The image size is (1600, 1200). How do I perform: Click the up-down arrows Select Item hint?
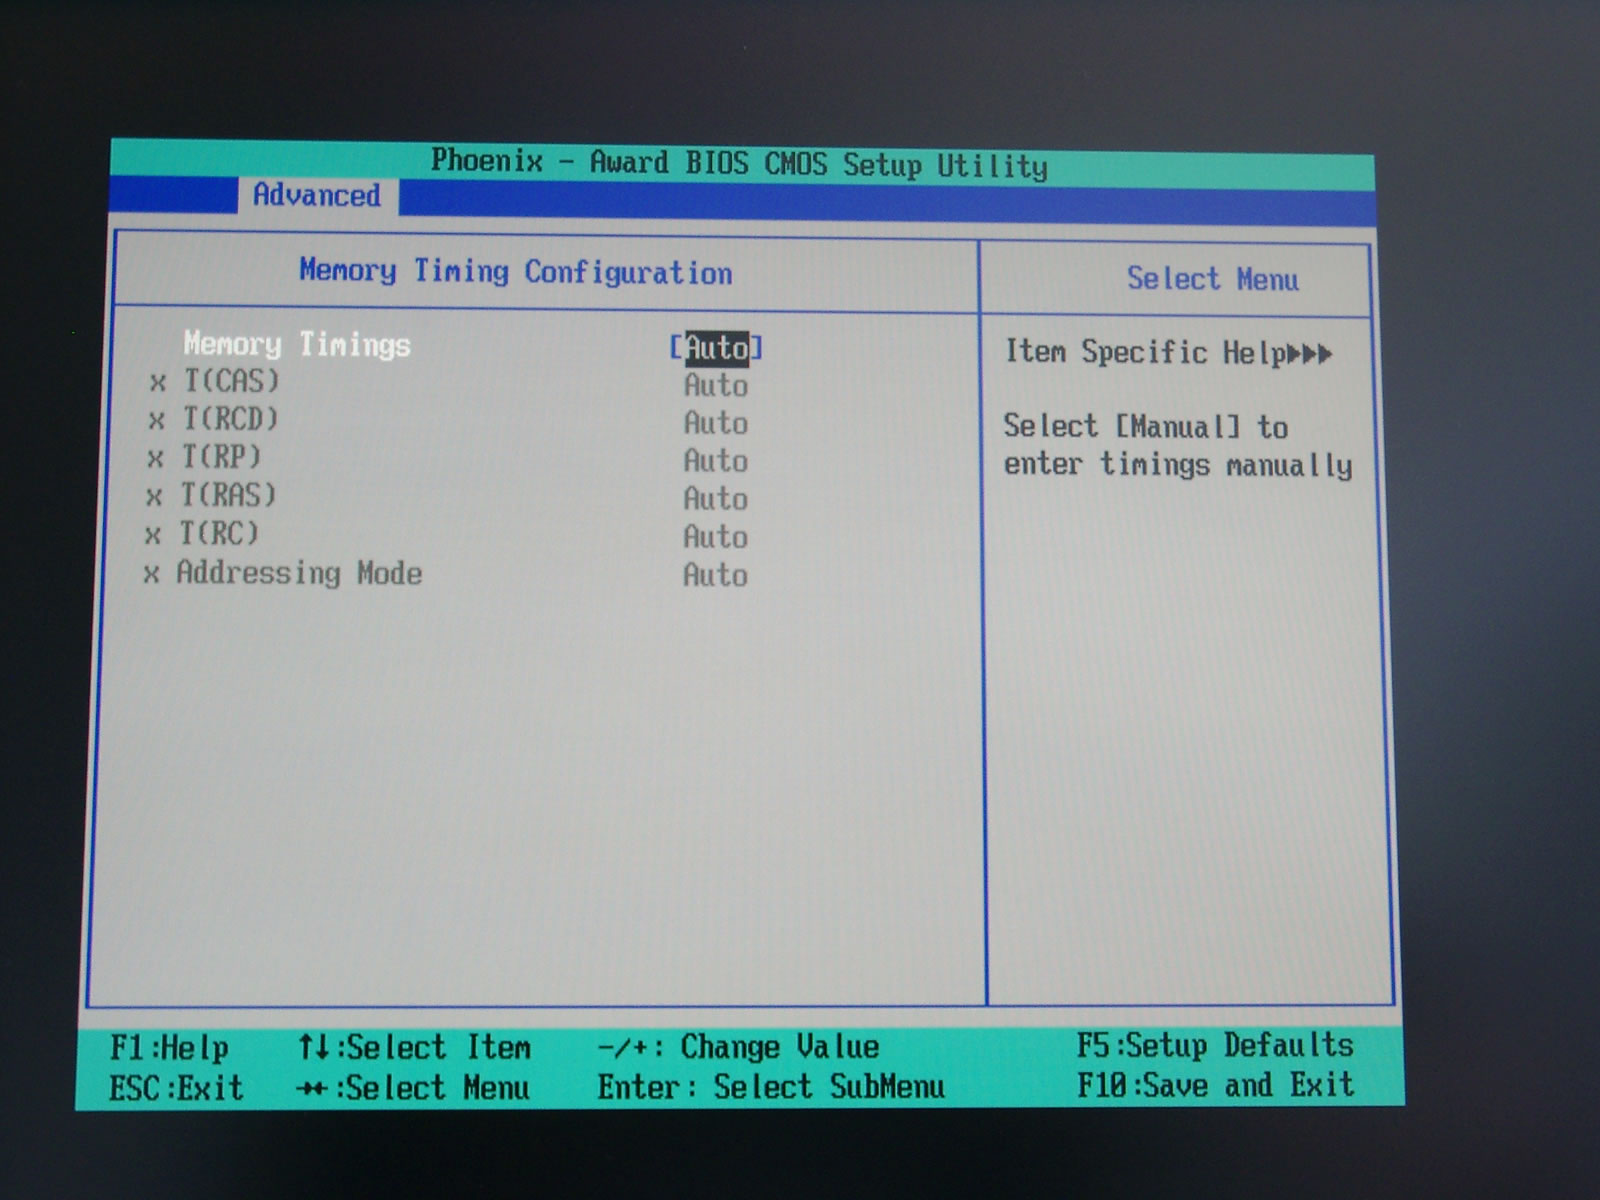click(414, 1048)
